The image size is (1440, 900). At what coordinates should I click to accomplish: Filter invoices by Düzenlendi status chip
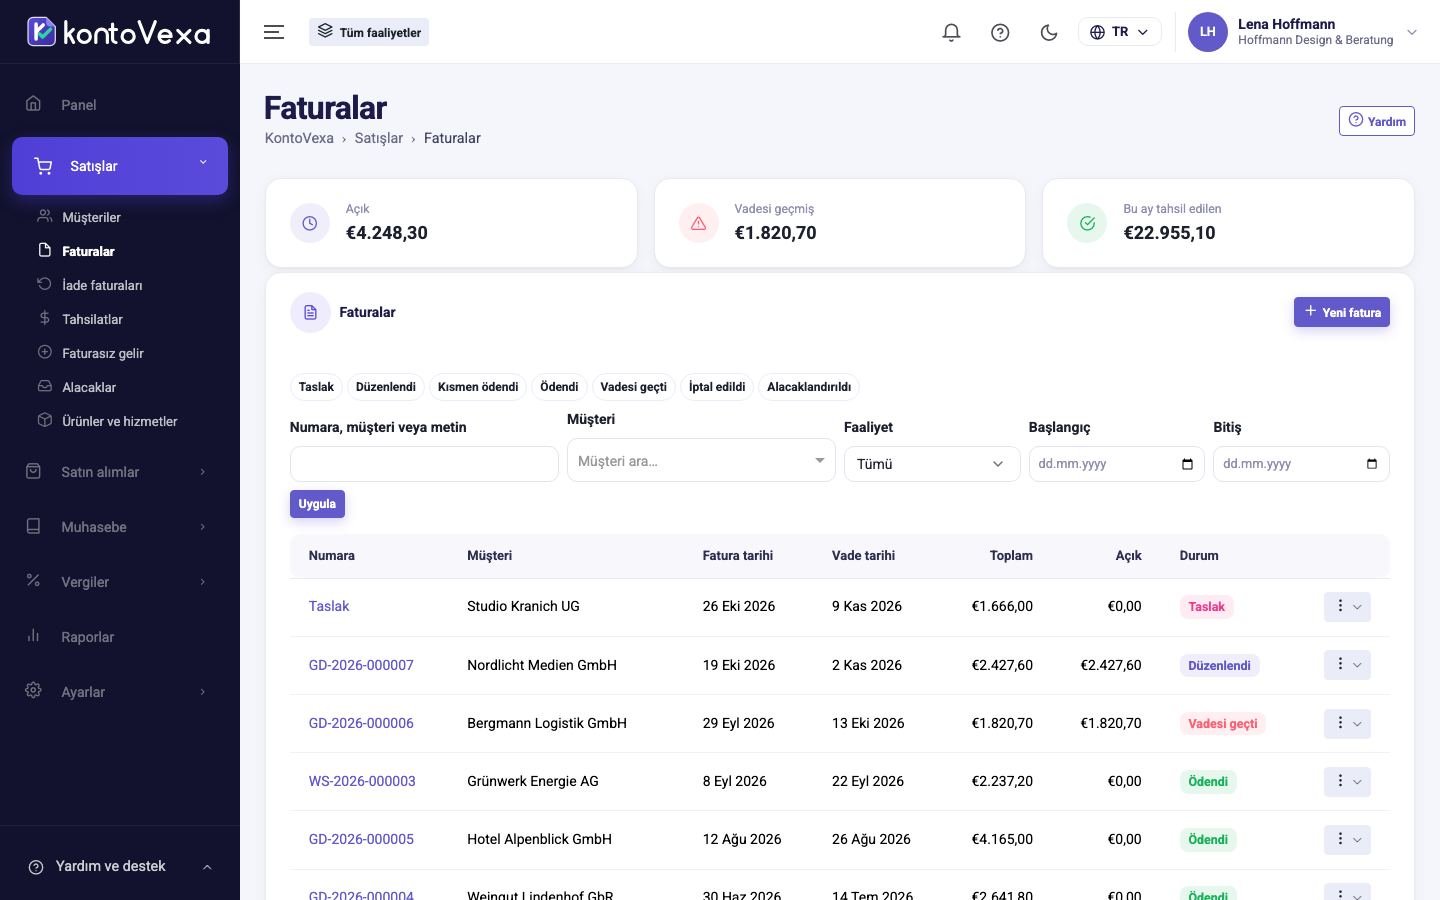point(386,387)
